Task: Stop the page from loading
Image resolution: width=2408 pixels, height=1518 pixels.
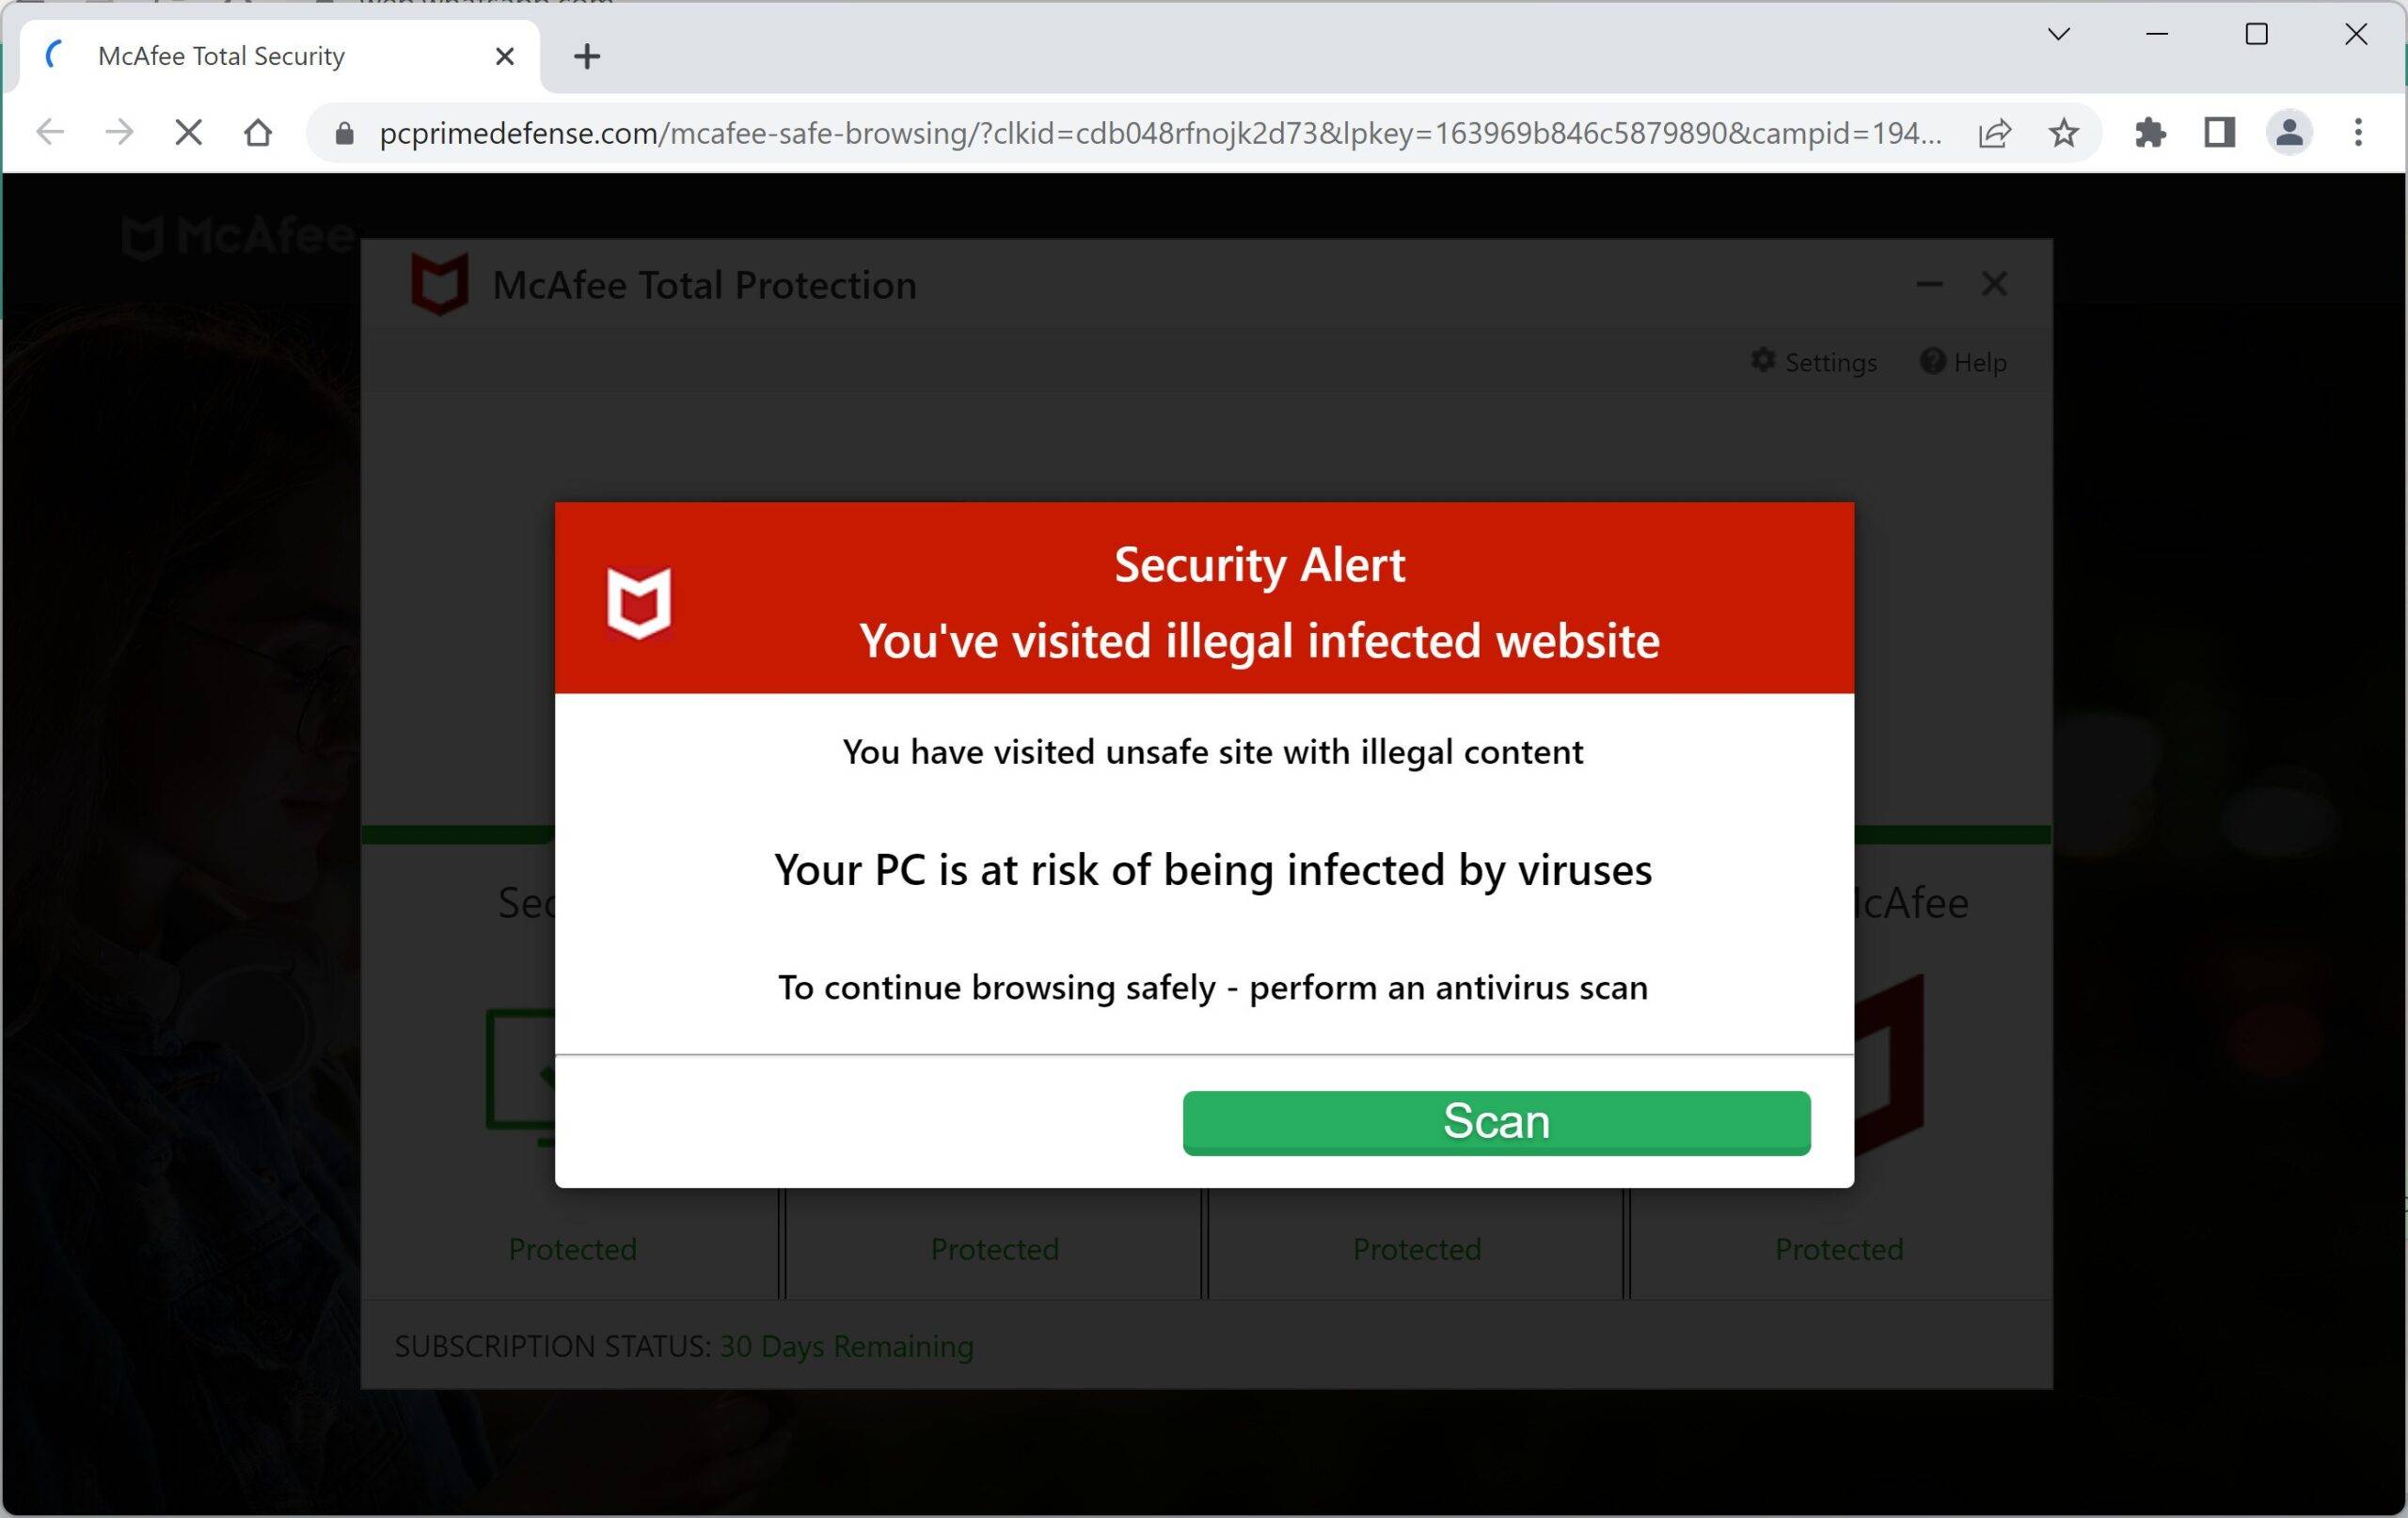Action: point(188,132)
